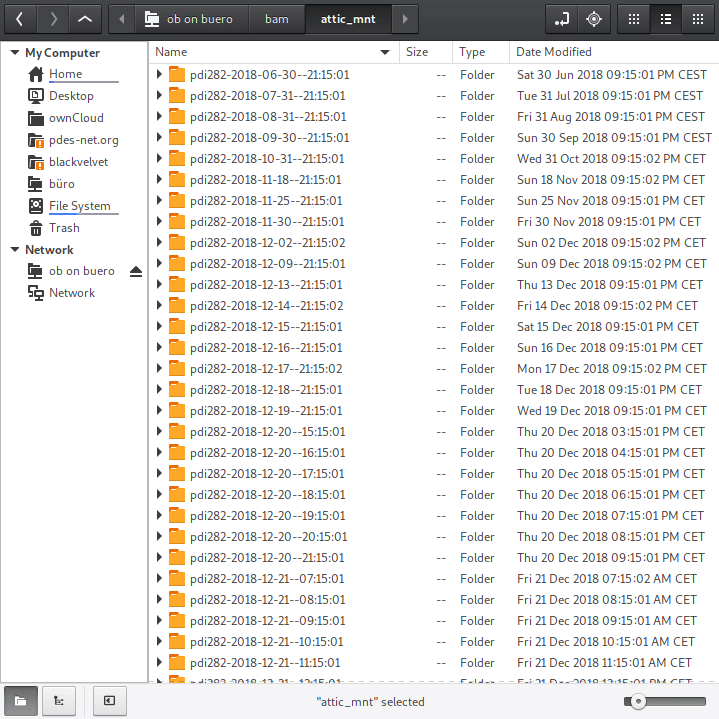Image resolution: width=719 pixels, height=719 pixels.
Task: Select folder icon of pdi282-2018-08-31--21:15:01
Action: coord(177,116)
